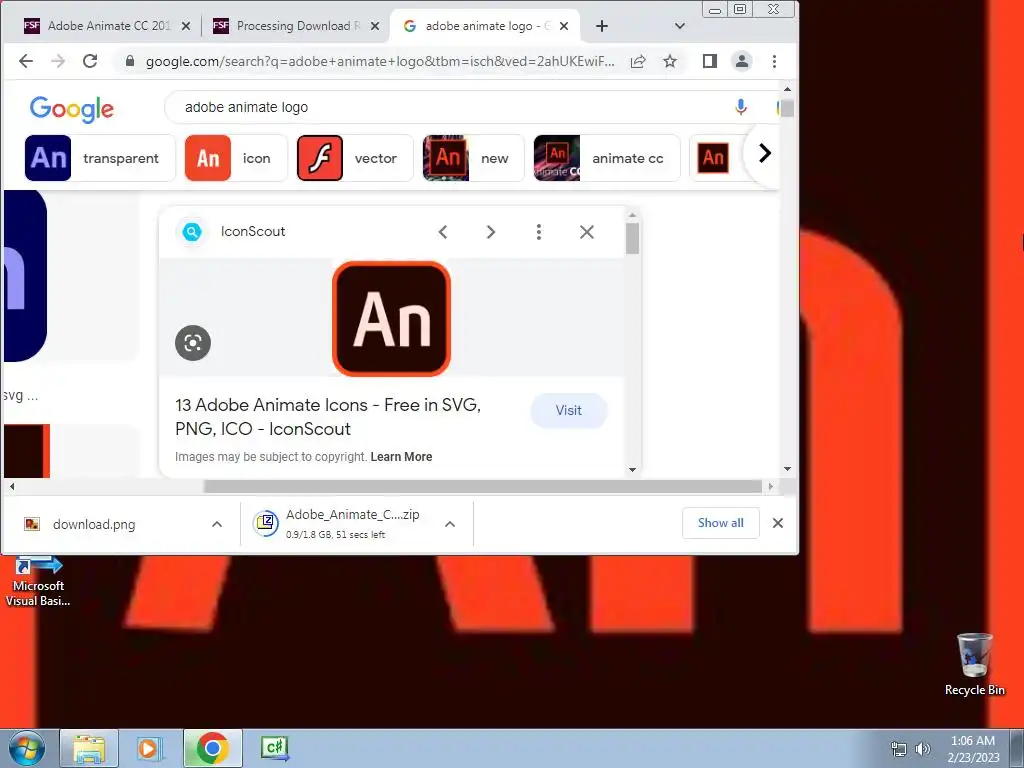1024x768 pixels.
Task: Open preview panel three-dot options
Action: 539,232
